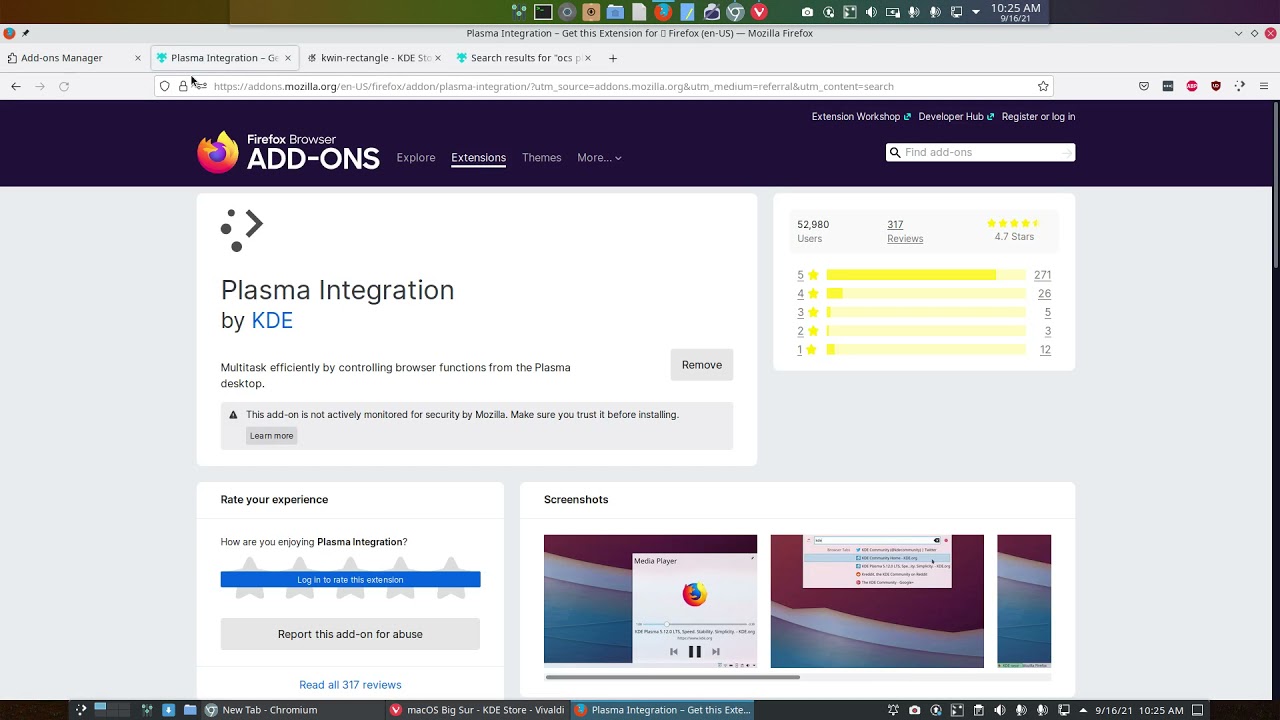Open Chromium from the top dock

735,12
